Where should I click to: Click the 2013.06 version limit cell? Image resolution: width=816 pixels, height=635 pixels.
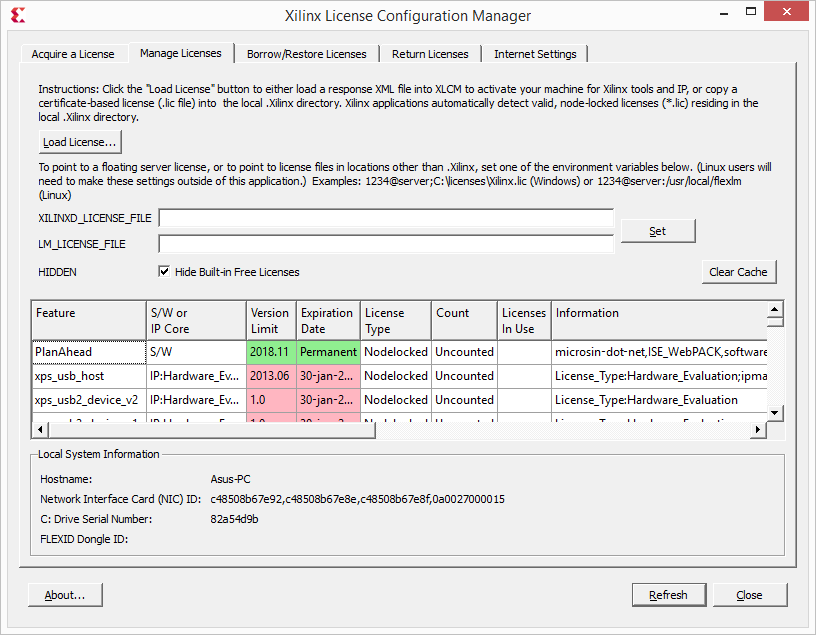tap(271, 376)
